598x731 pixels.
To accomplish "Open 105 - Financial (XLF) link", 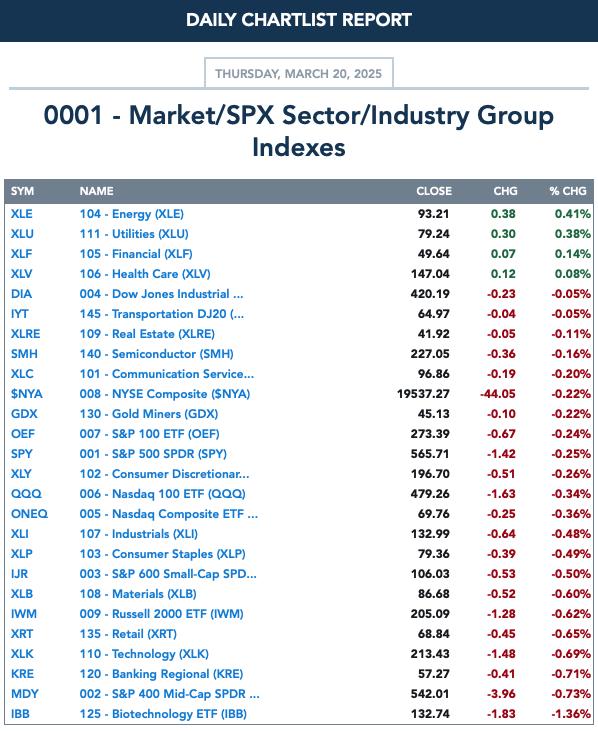I will click(x=136, y=254).
